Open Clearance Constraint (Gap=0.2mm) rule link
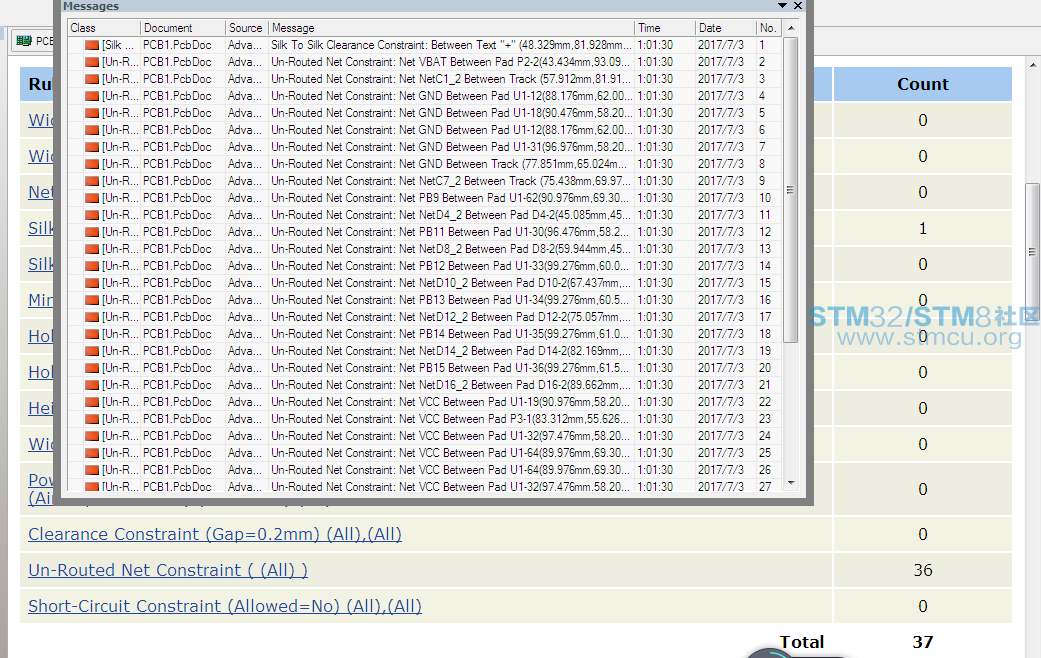This screenshot has height=658, width=1041. pyautogui.click(x=214, y=535)
